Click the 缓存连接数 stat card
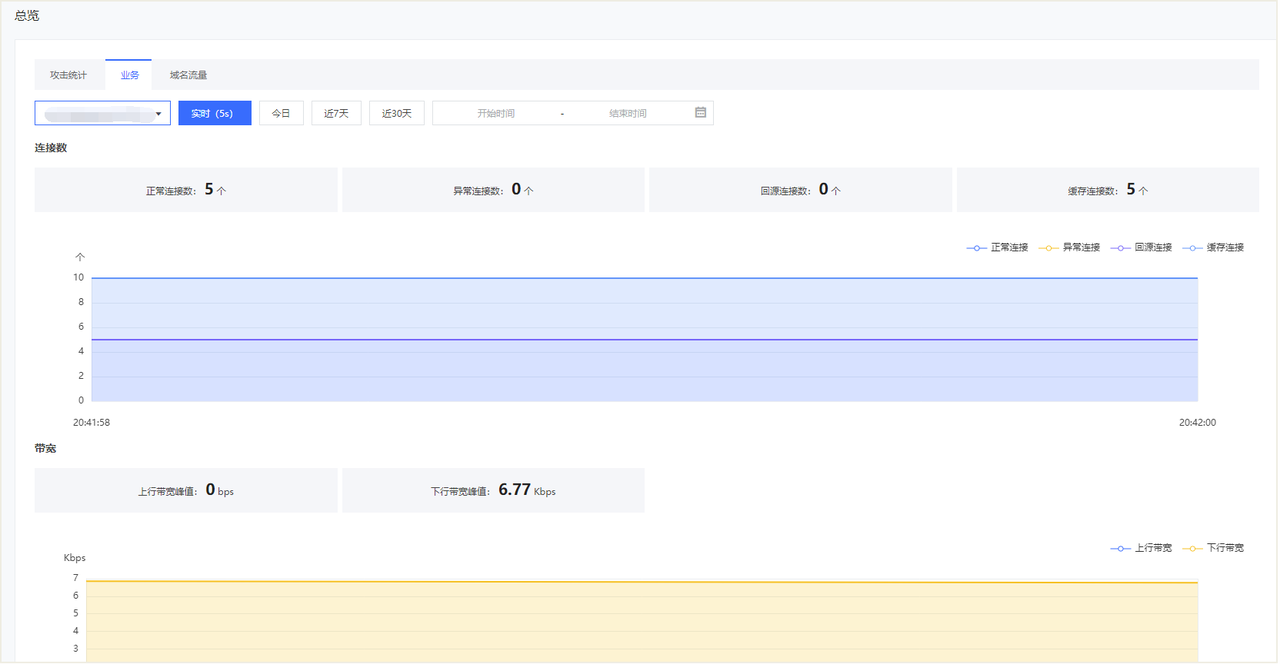This screenshot has height=664, width=1280. (x=1107, y=190)
